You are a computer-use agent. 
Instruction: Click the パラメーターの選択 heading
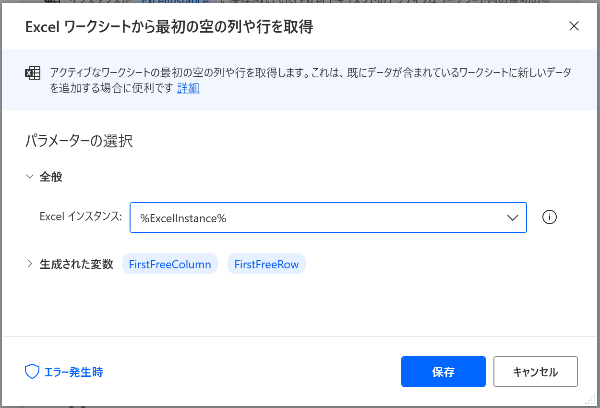pos(79,141)
